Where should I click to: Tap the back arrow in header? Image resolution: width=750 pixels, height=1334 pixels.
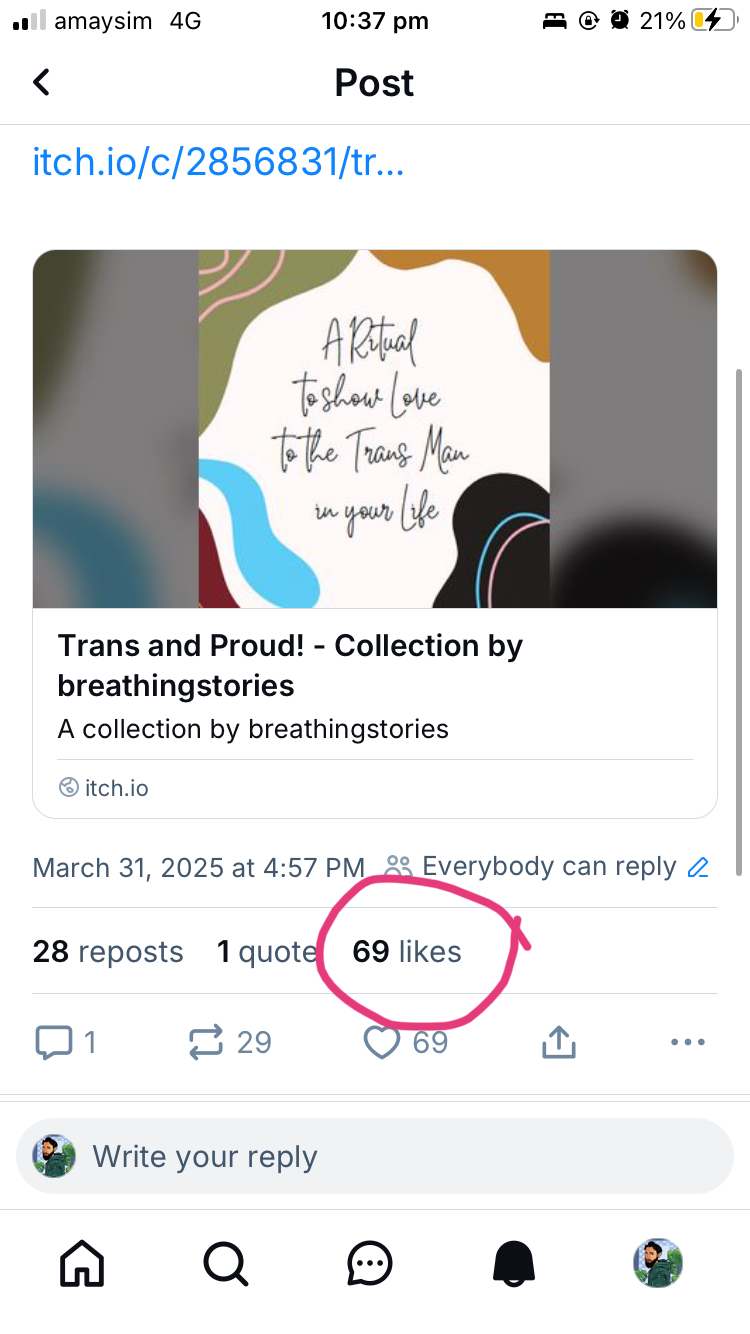coord(41,82)
